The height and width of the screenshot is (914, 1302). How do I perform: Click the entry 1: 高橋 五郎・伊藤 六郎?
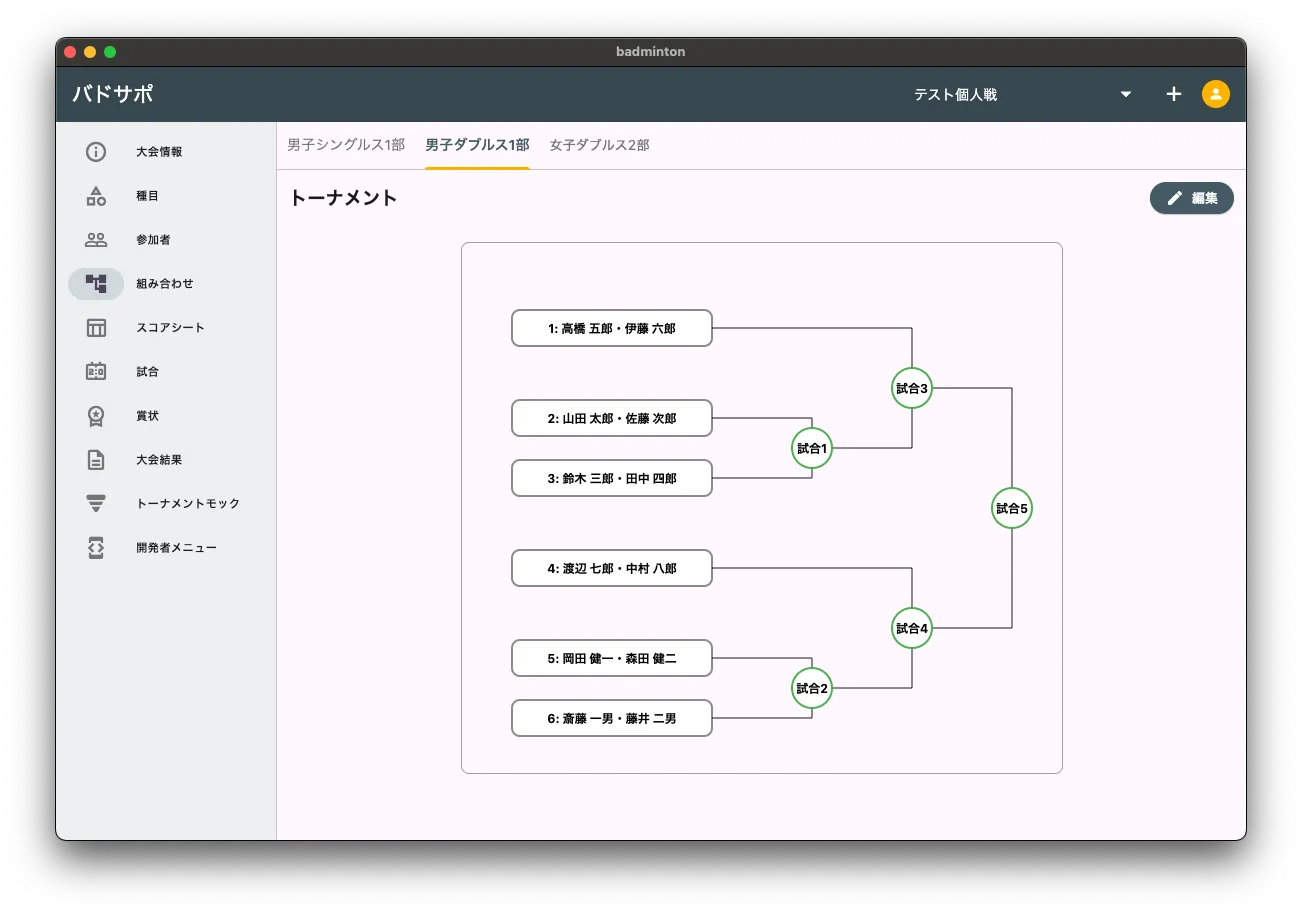click(x=612, y=328)
